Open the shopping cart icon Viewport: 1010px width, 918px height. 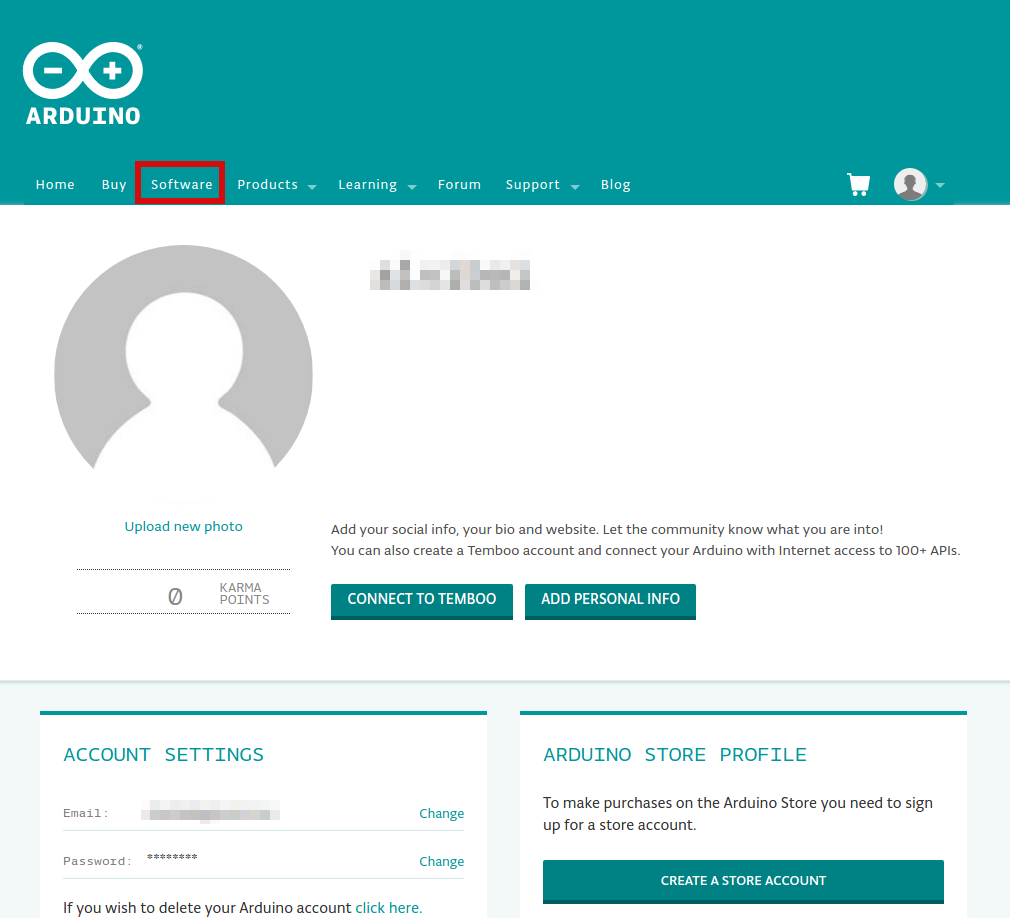pyautogui.click(x=859, y=184)
